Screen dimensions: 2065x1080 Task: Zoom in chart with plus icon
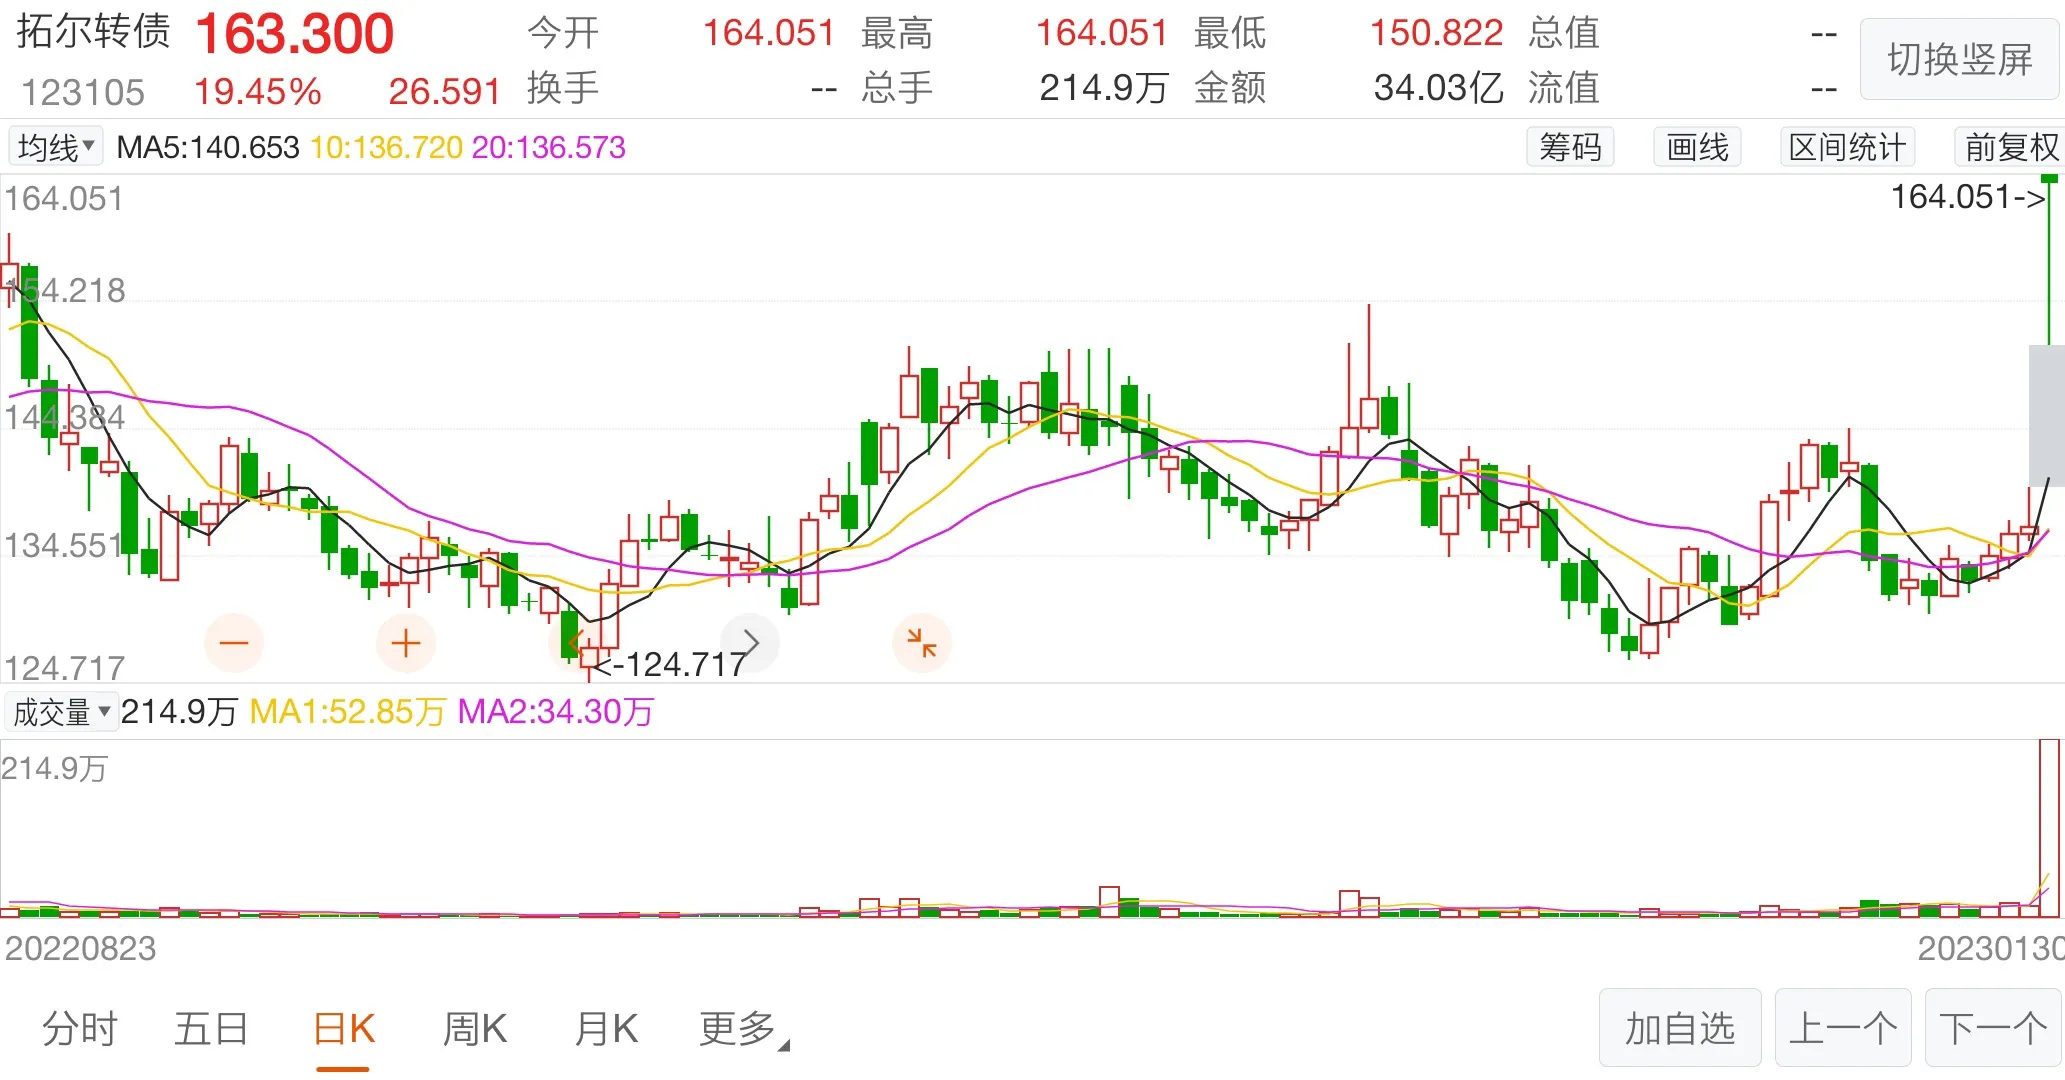point(405,643)
